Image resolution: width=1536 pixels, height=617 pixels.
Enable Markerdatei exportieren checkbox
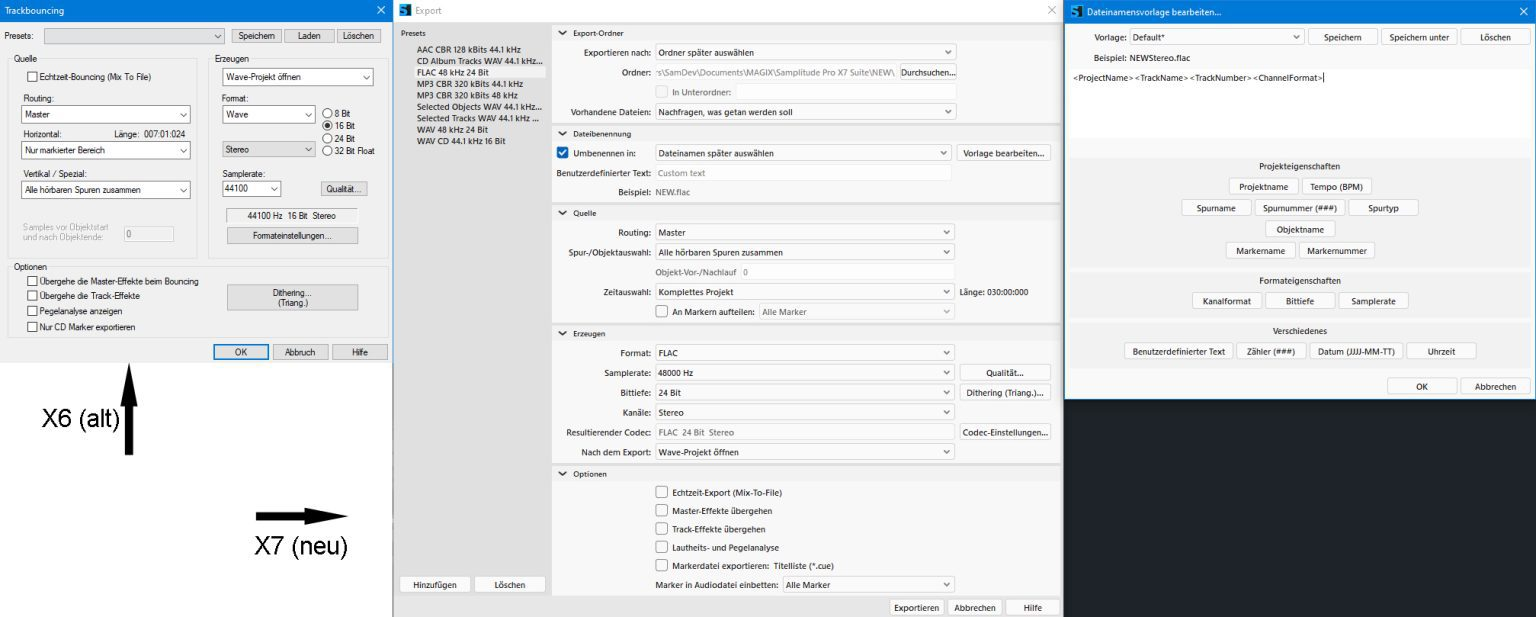coord(661,565)
